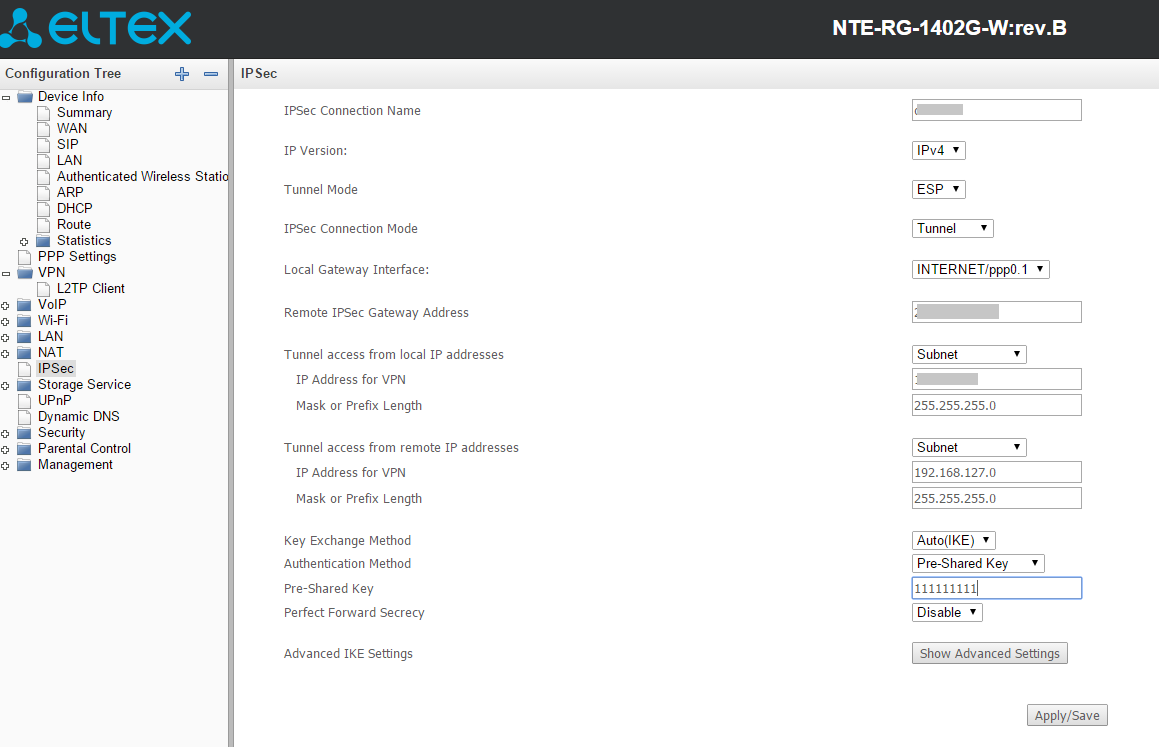Expand the Storage Service folder
The height and width of the screenshot is (747, 1159).
click(x=6, y=386)
